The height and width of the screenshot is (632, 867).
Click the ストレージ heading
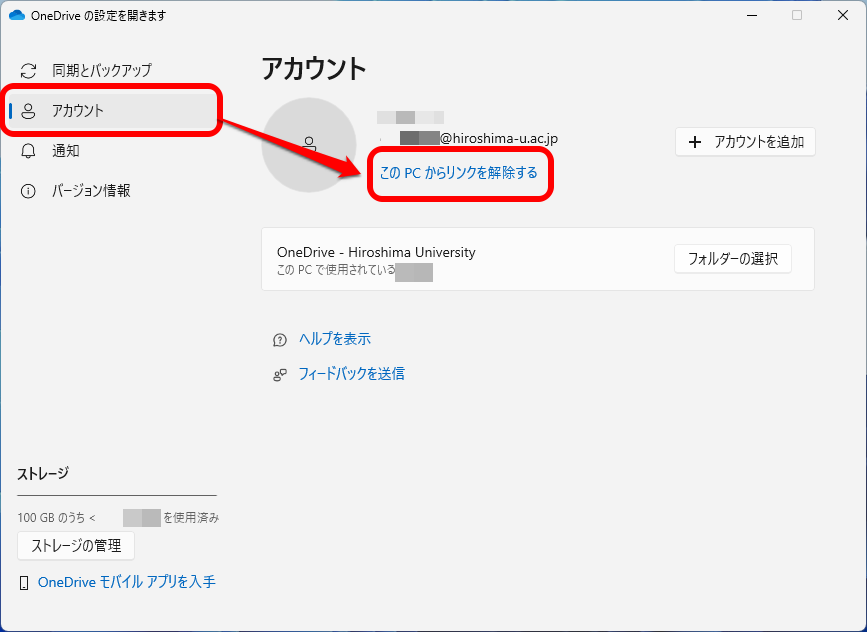pos(43,474)
